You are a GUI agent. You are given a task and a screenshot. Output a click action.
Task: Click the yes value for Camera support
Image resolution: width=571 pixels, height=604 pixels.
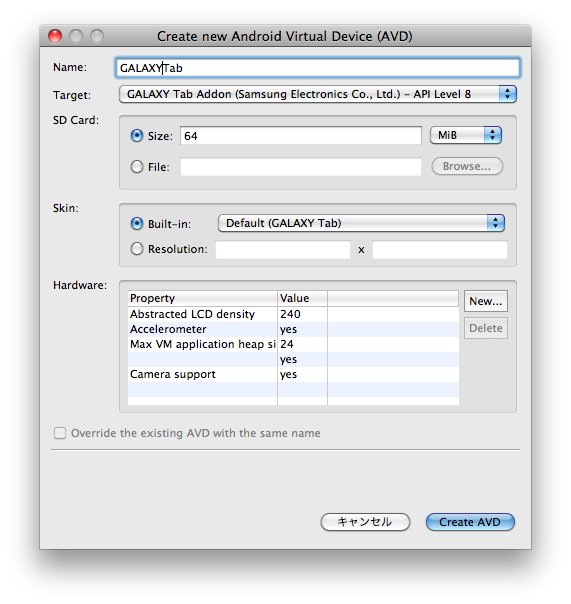(x=288, y=375)
